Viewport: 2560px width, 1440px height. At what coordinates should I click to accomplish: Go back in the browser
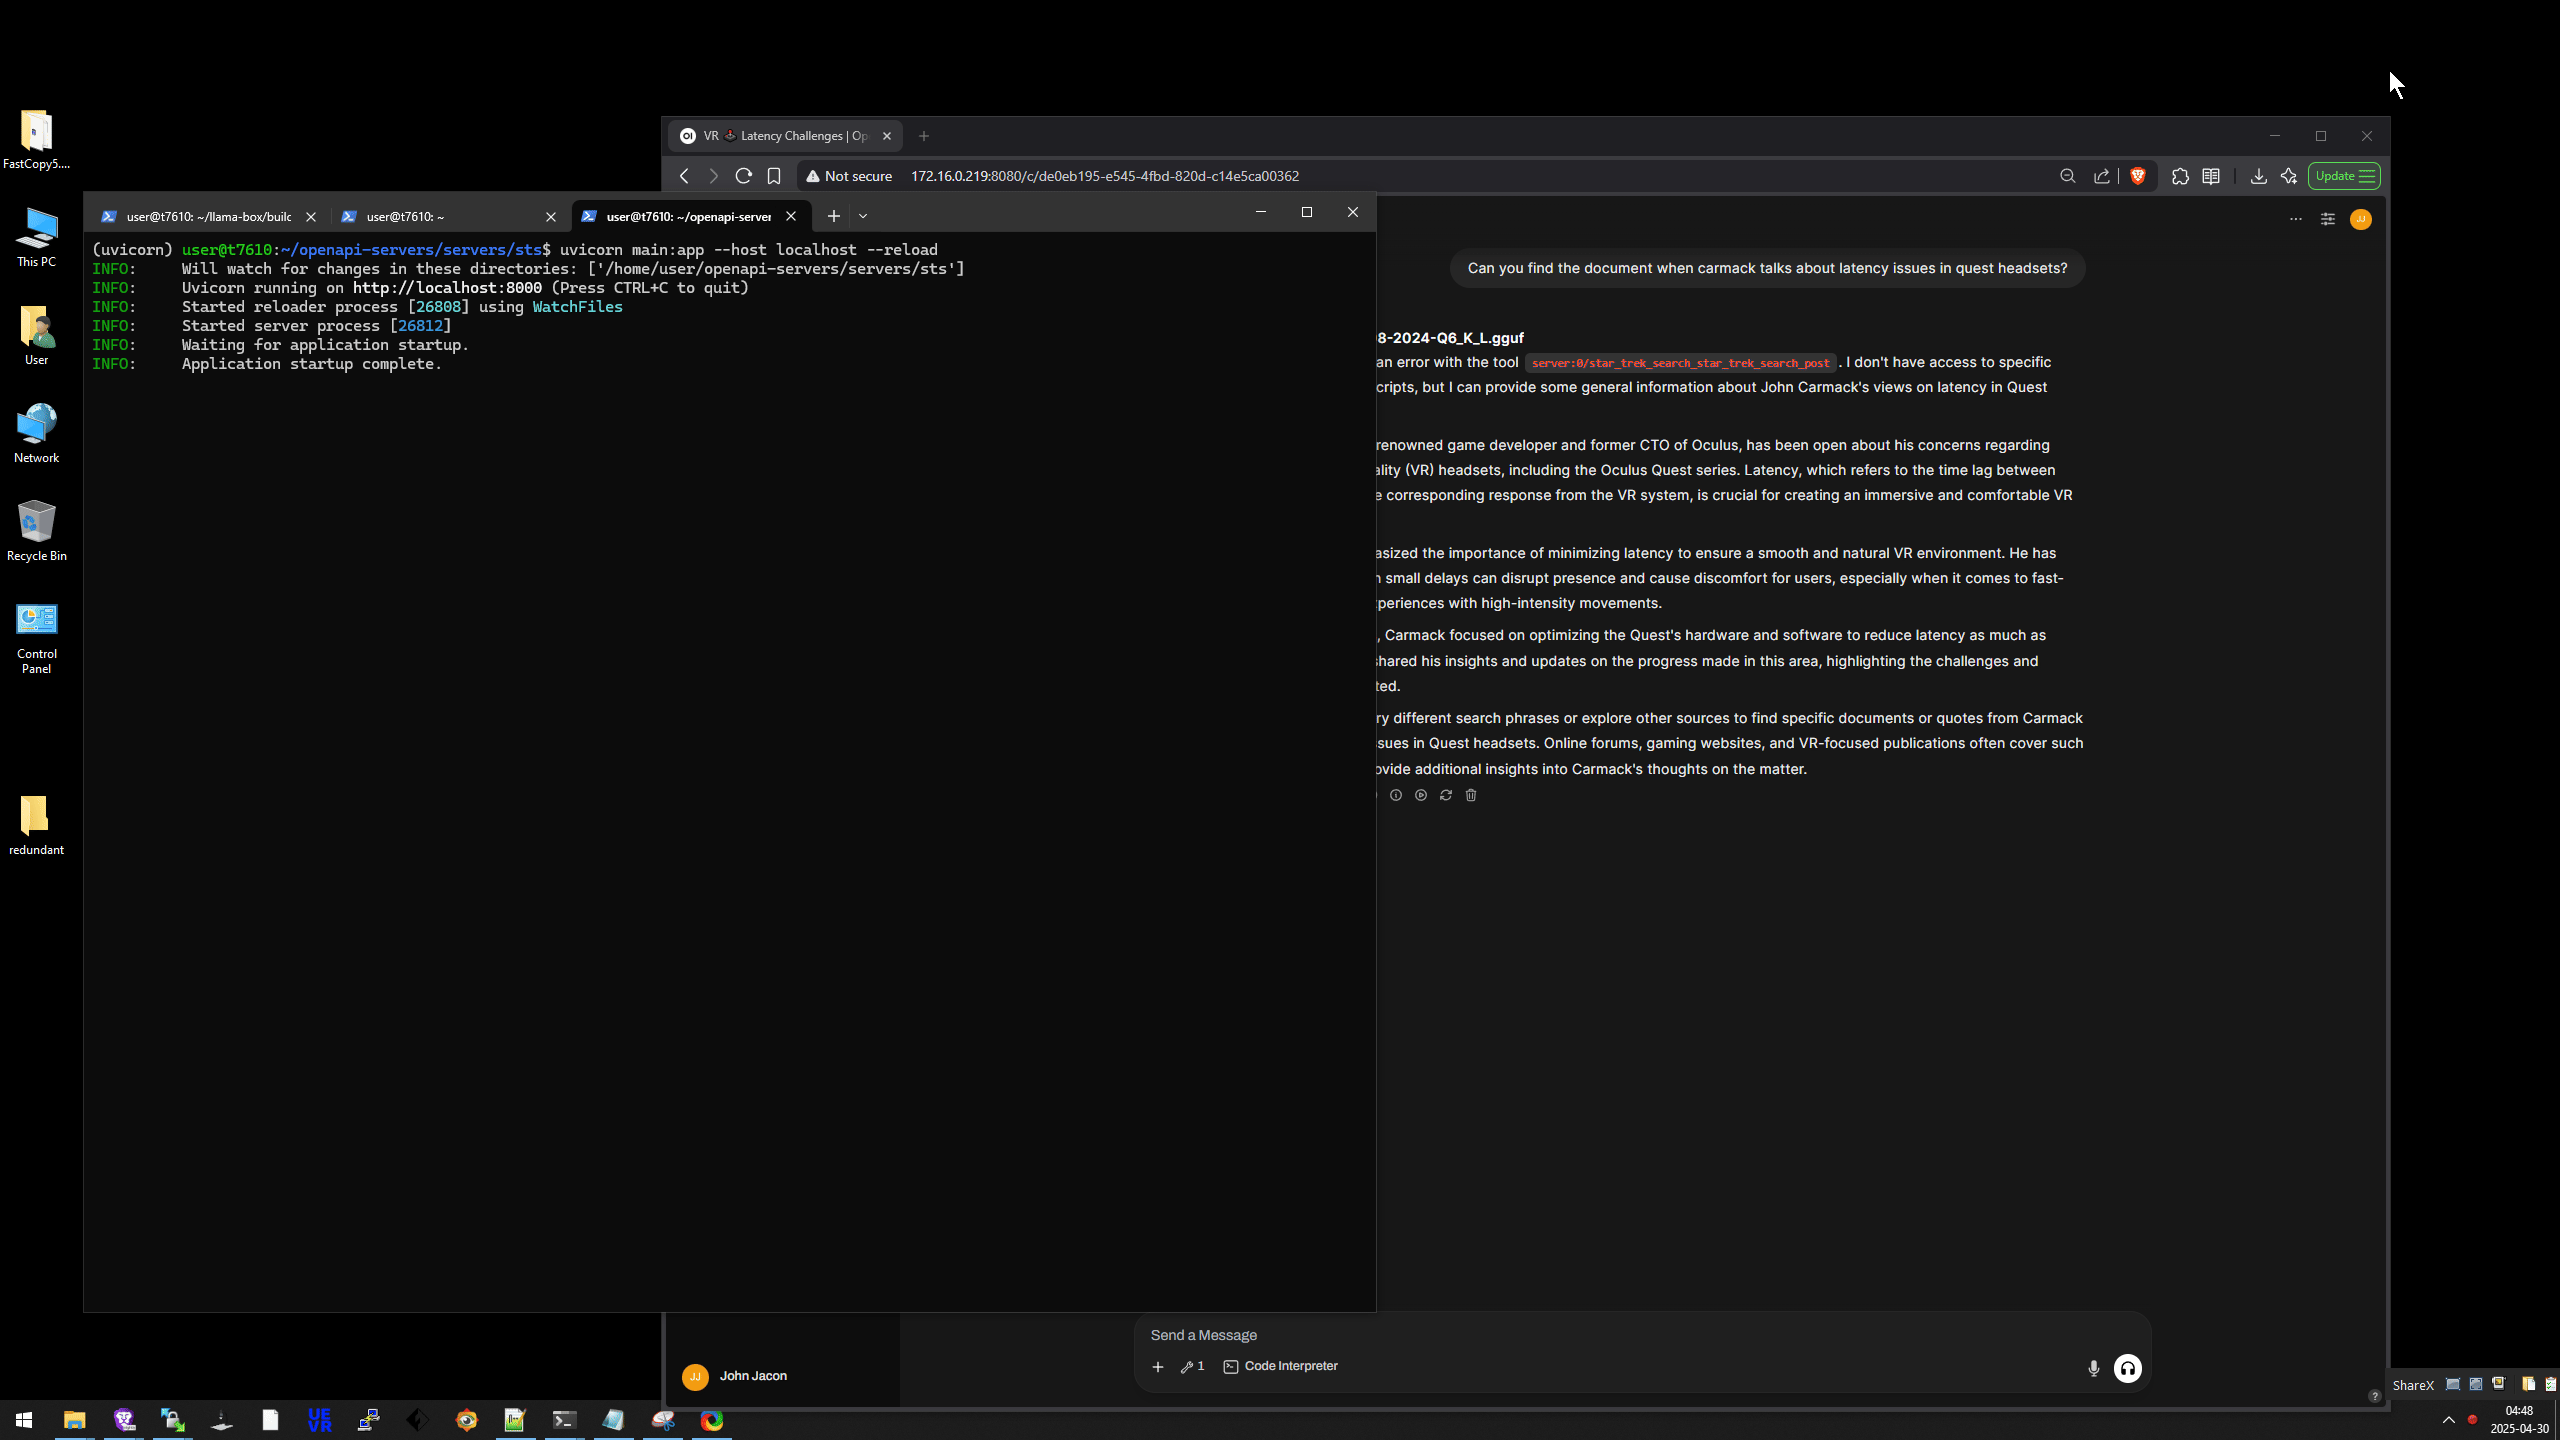click(684, 176)
